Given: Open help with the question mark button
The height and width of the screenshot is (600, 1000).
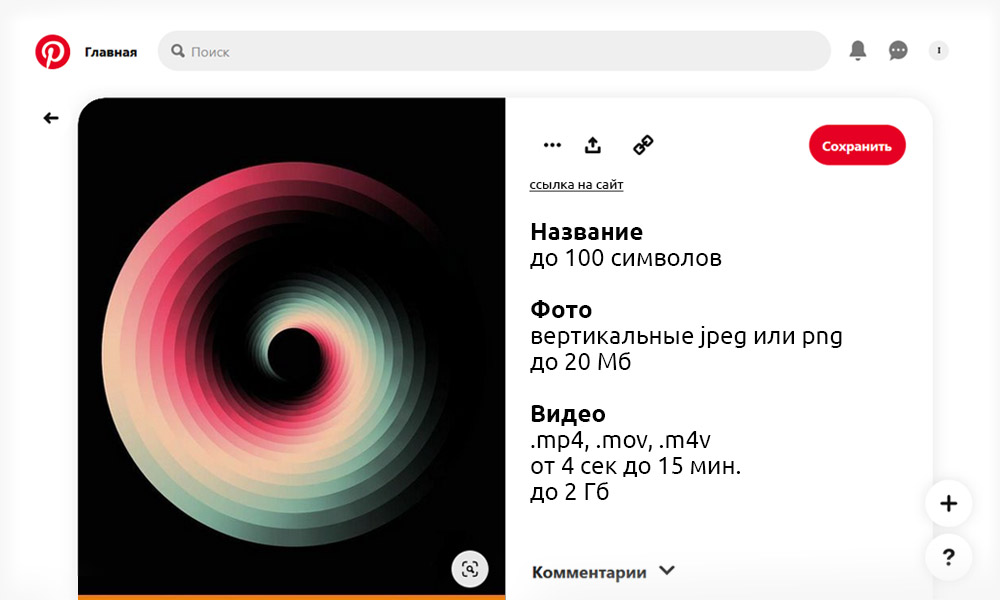Looking at the screenshot, I should pos(948,557).
